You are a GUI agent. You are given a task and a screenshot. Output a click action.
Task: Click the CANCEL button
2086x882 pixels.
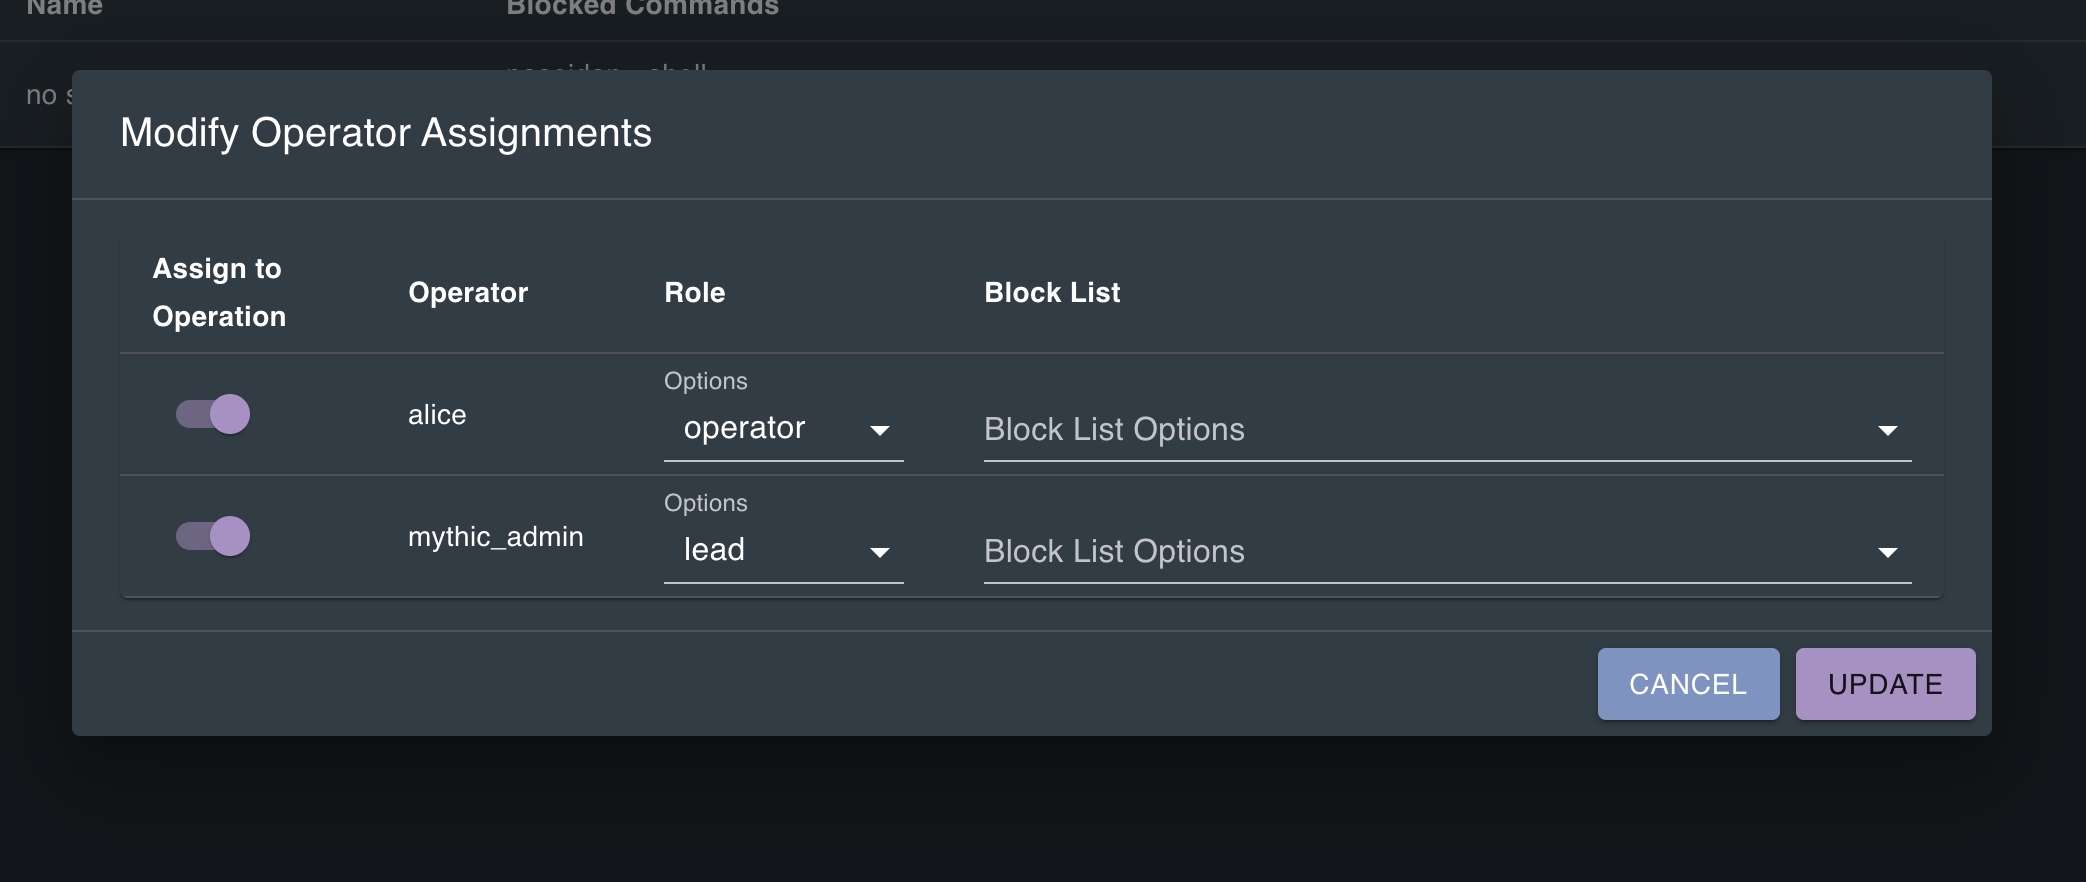[1688, 684]
